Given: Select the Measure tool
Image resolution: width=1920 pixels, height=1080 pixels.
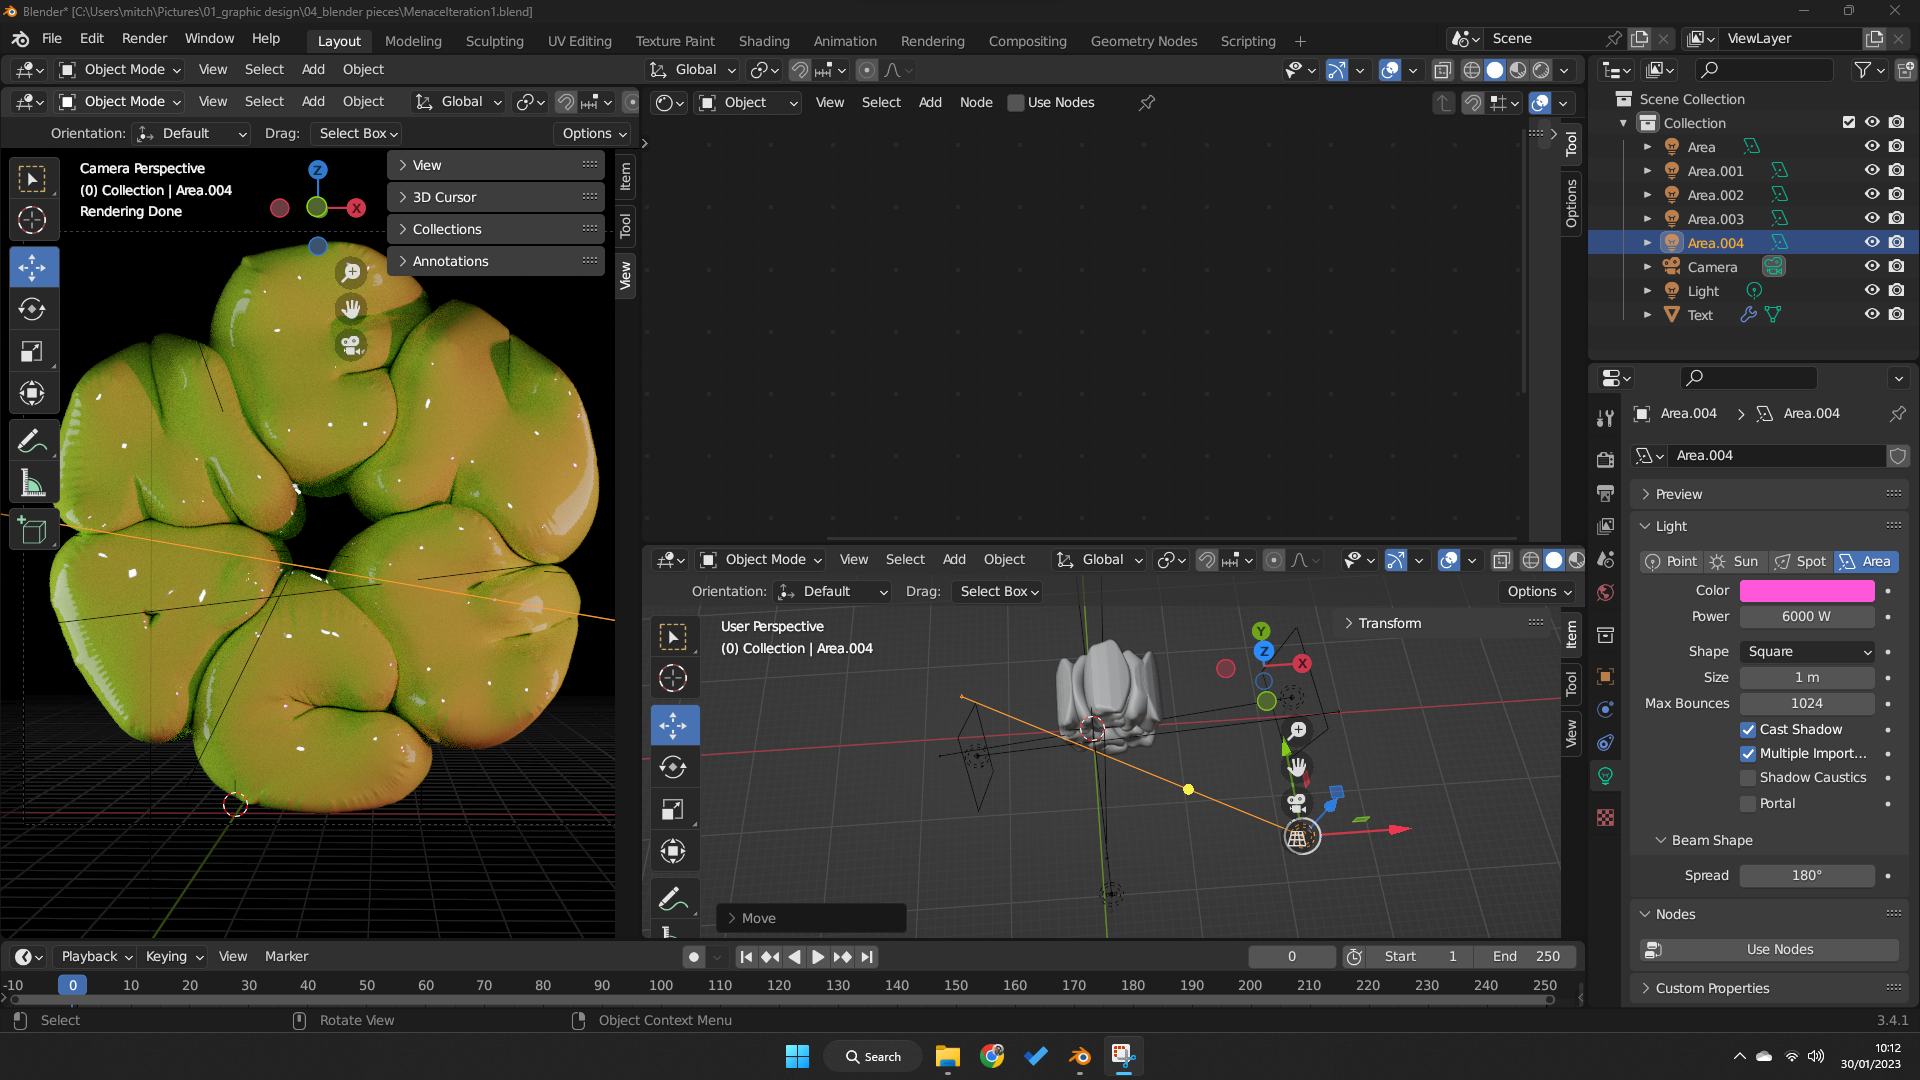Looking at the screenshot, I should tap(33, 483).
